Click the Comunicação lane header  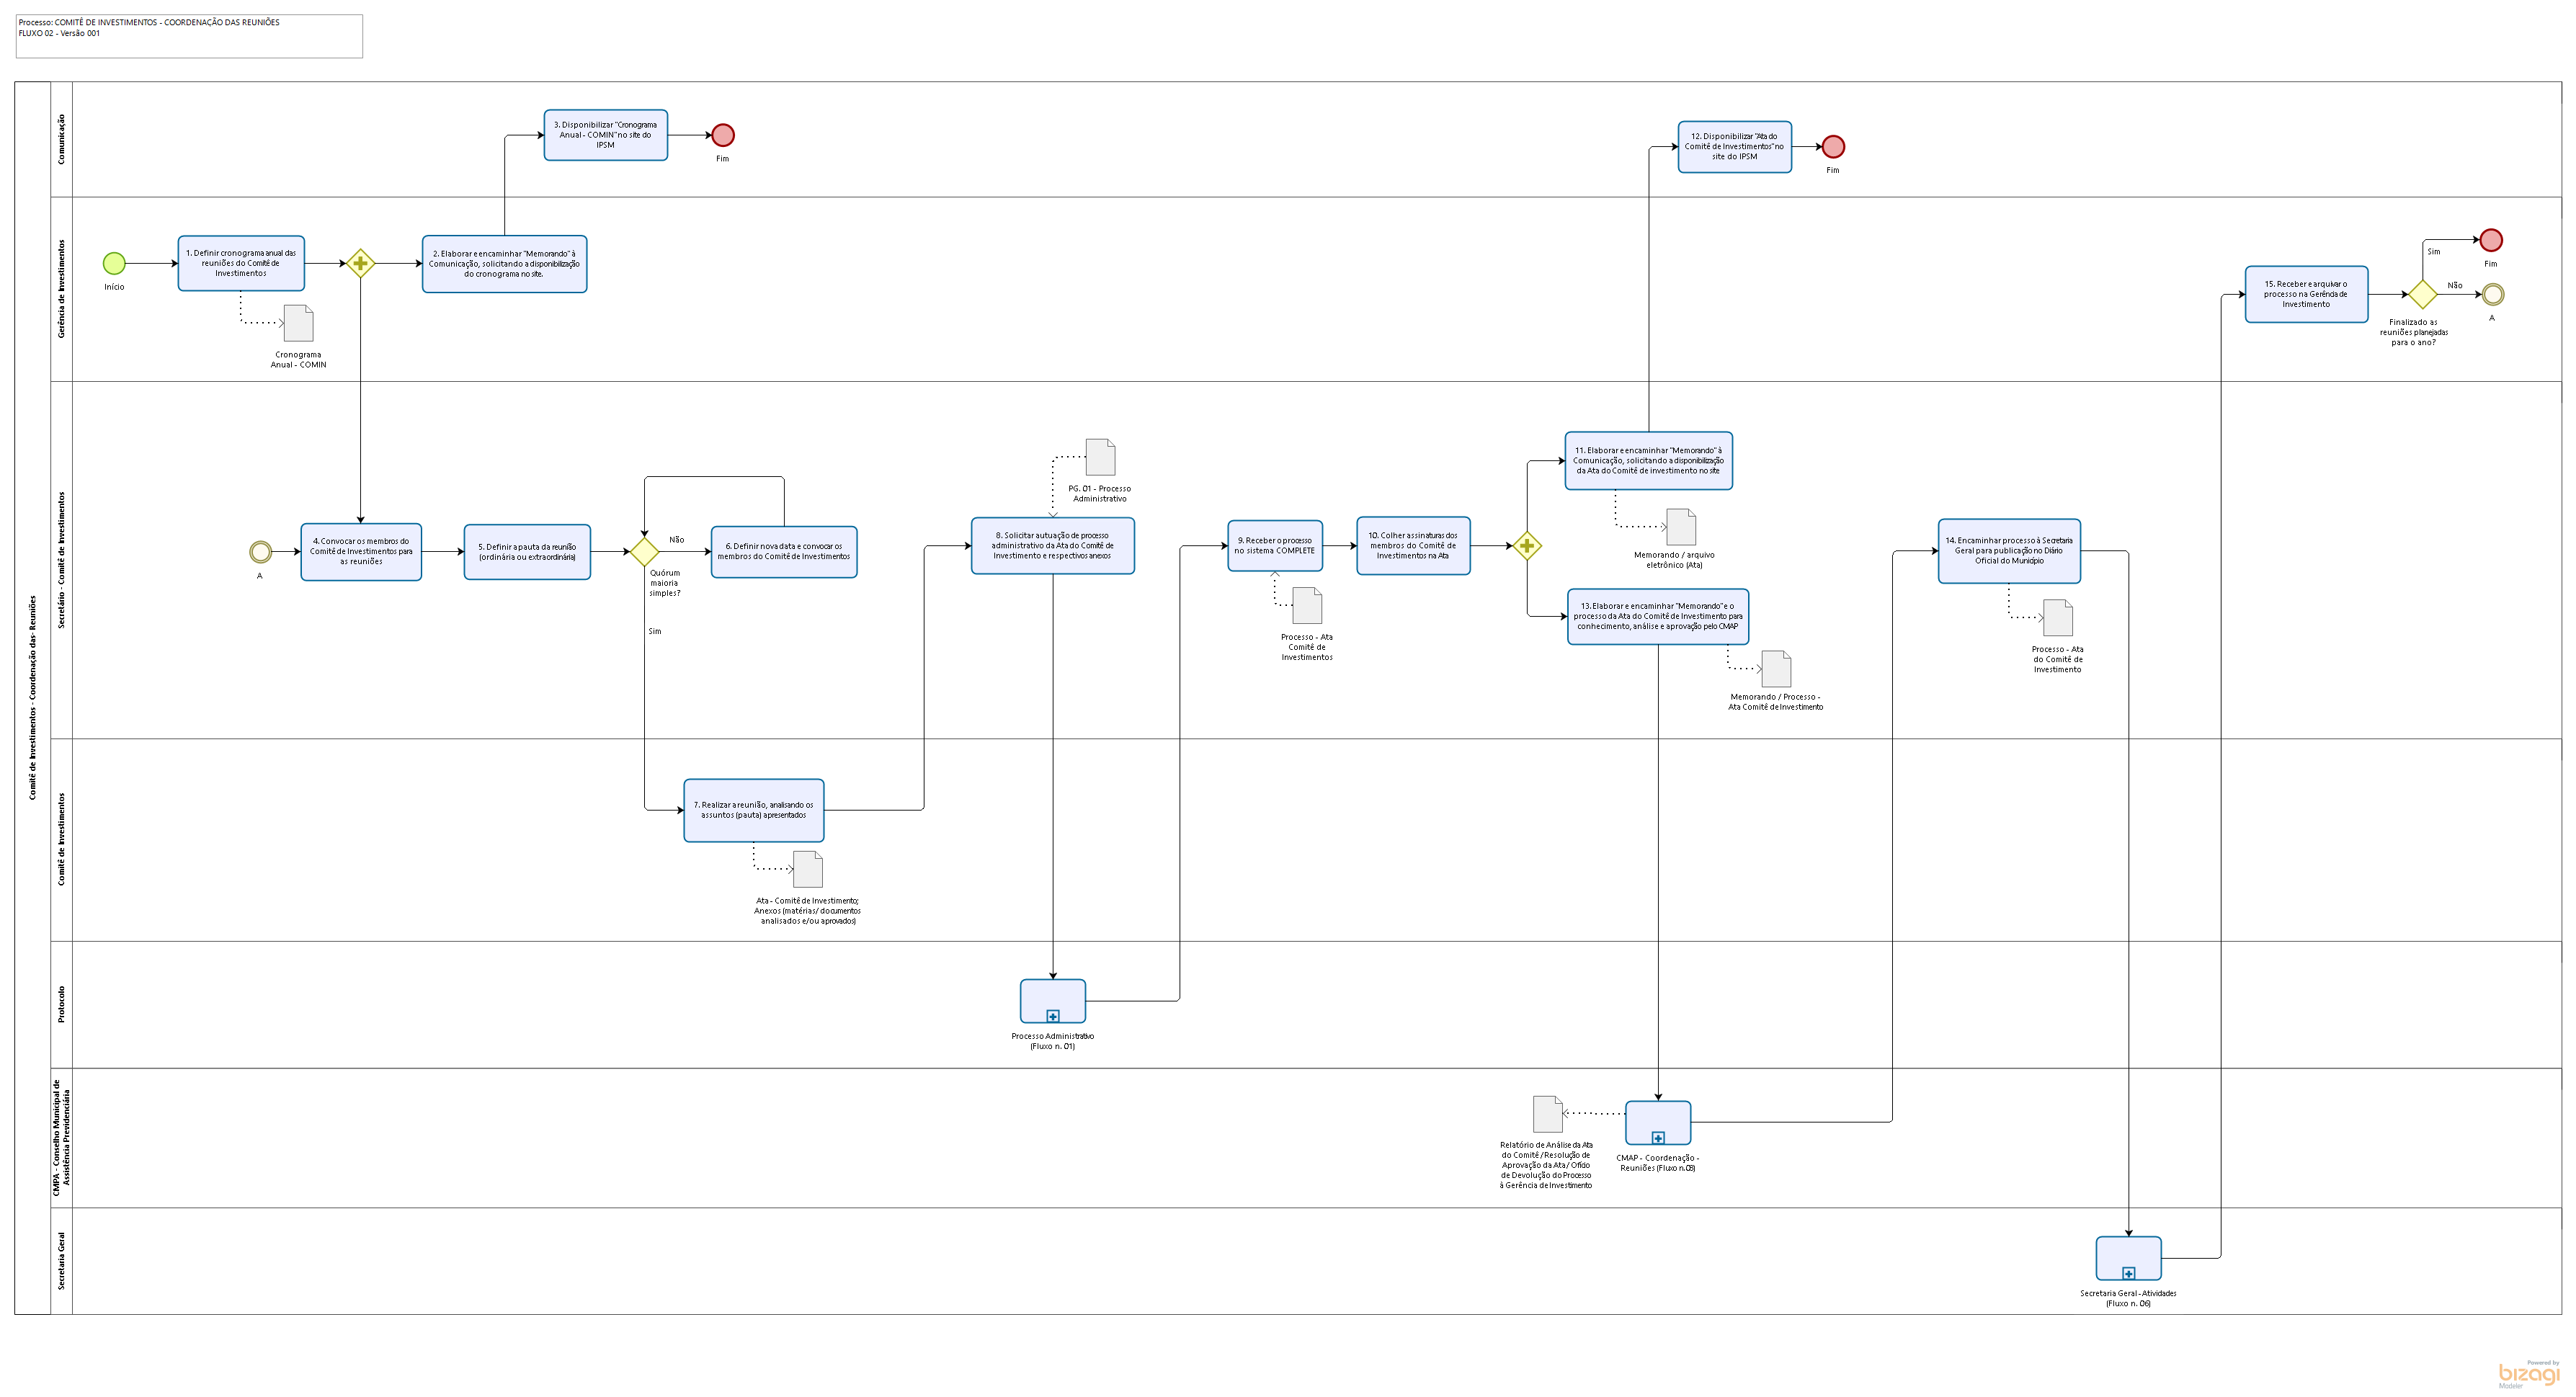coord(61,139)
